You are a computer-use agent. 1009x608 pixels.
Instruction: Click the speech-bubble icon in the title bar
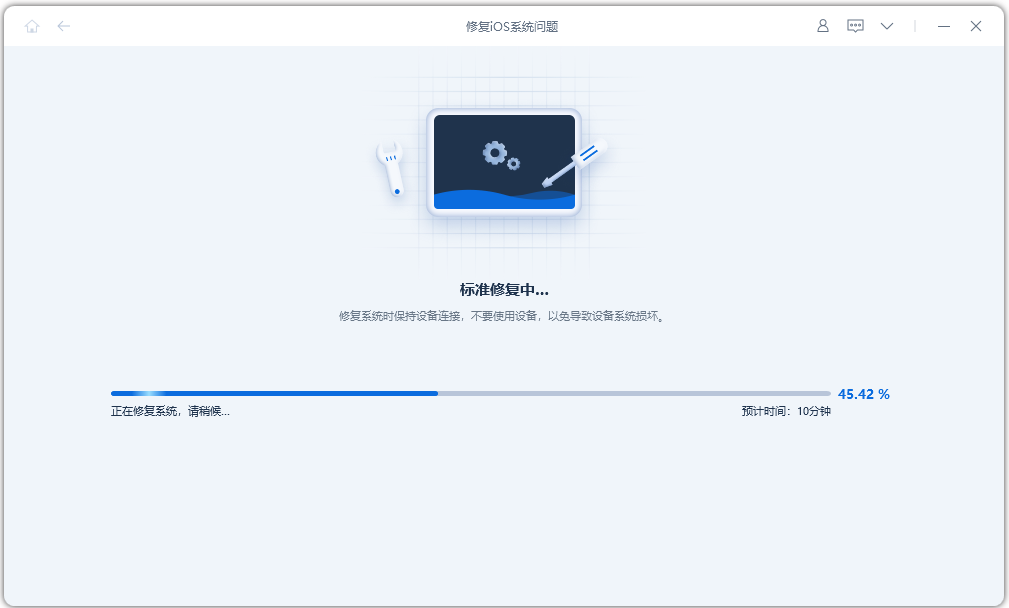tap(855, 26)
